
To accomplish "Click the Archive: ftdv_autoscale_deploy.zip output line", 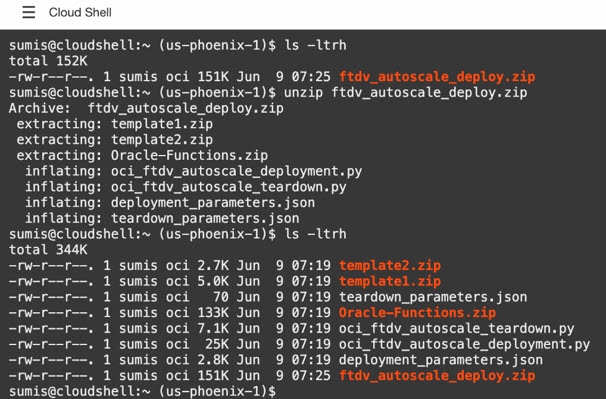I will click(146, 108).
